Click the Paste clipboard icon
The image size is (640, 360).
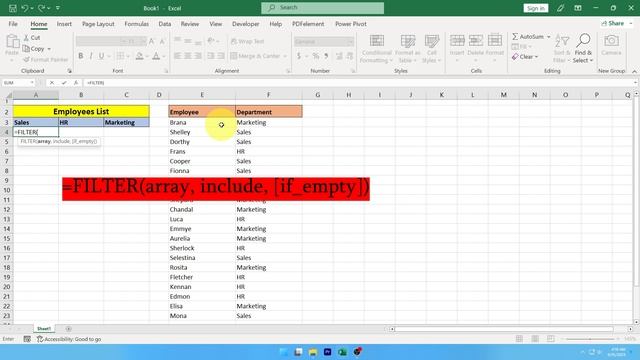point(12,41)
